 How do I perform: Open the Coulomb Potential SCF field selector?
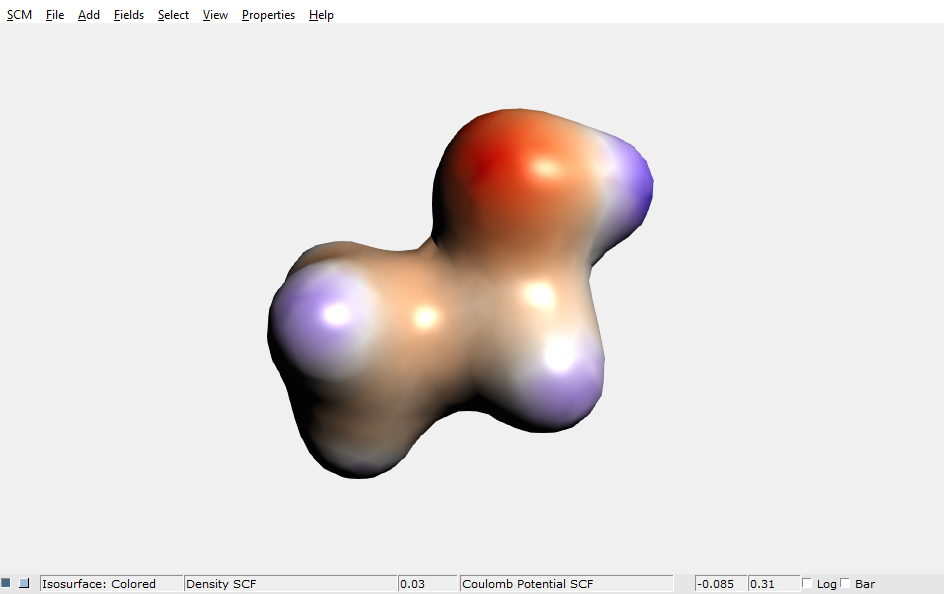[565, 583]
